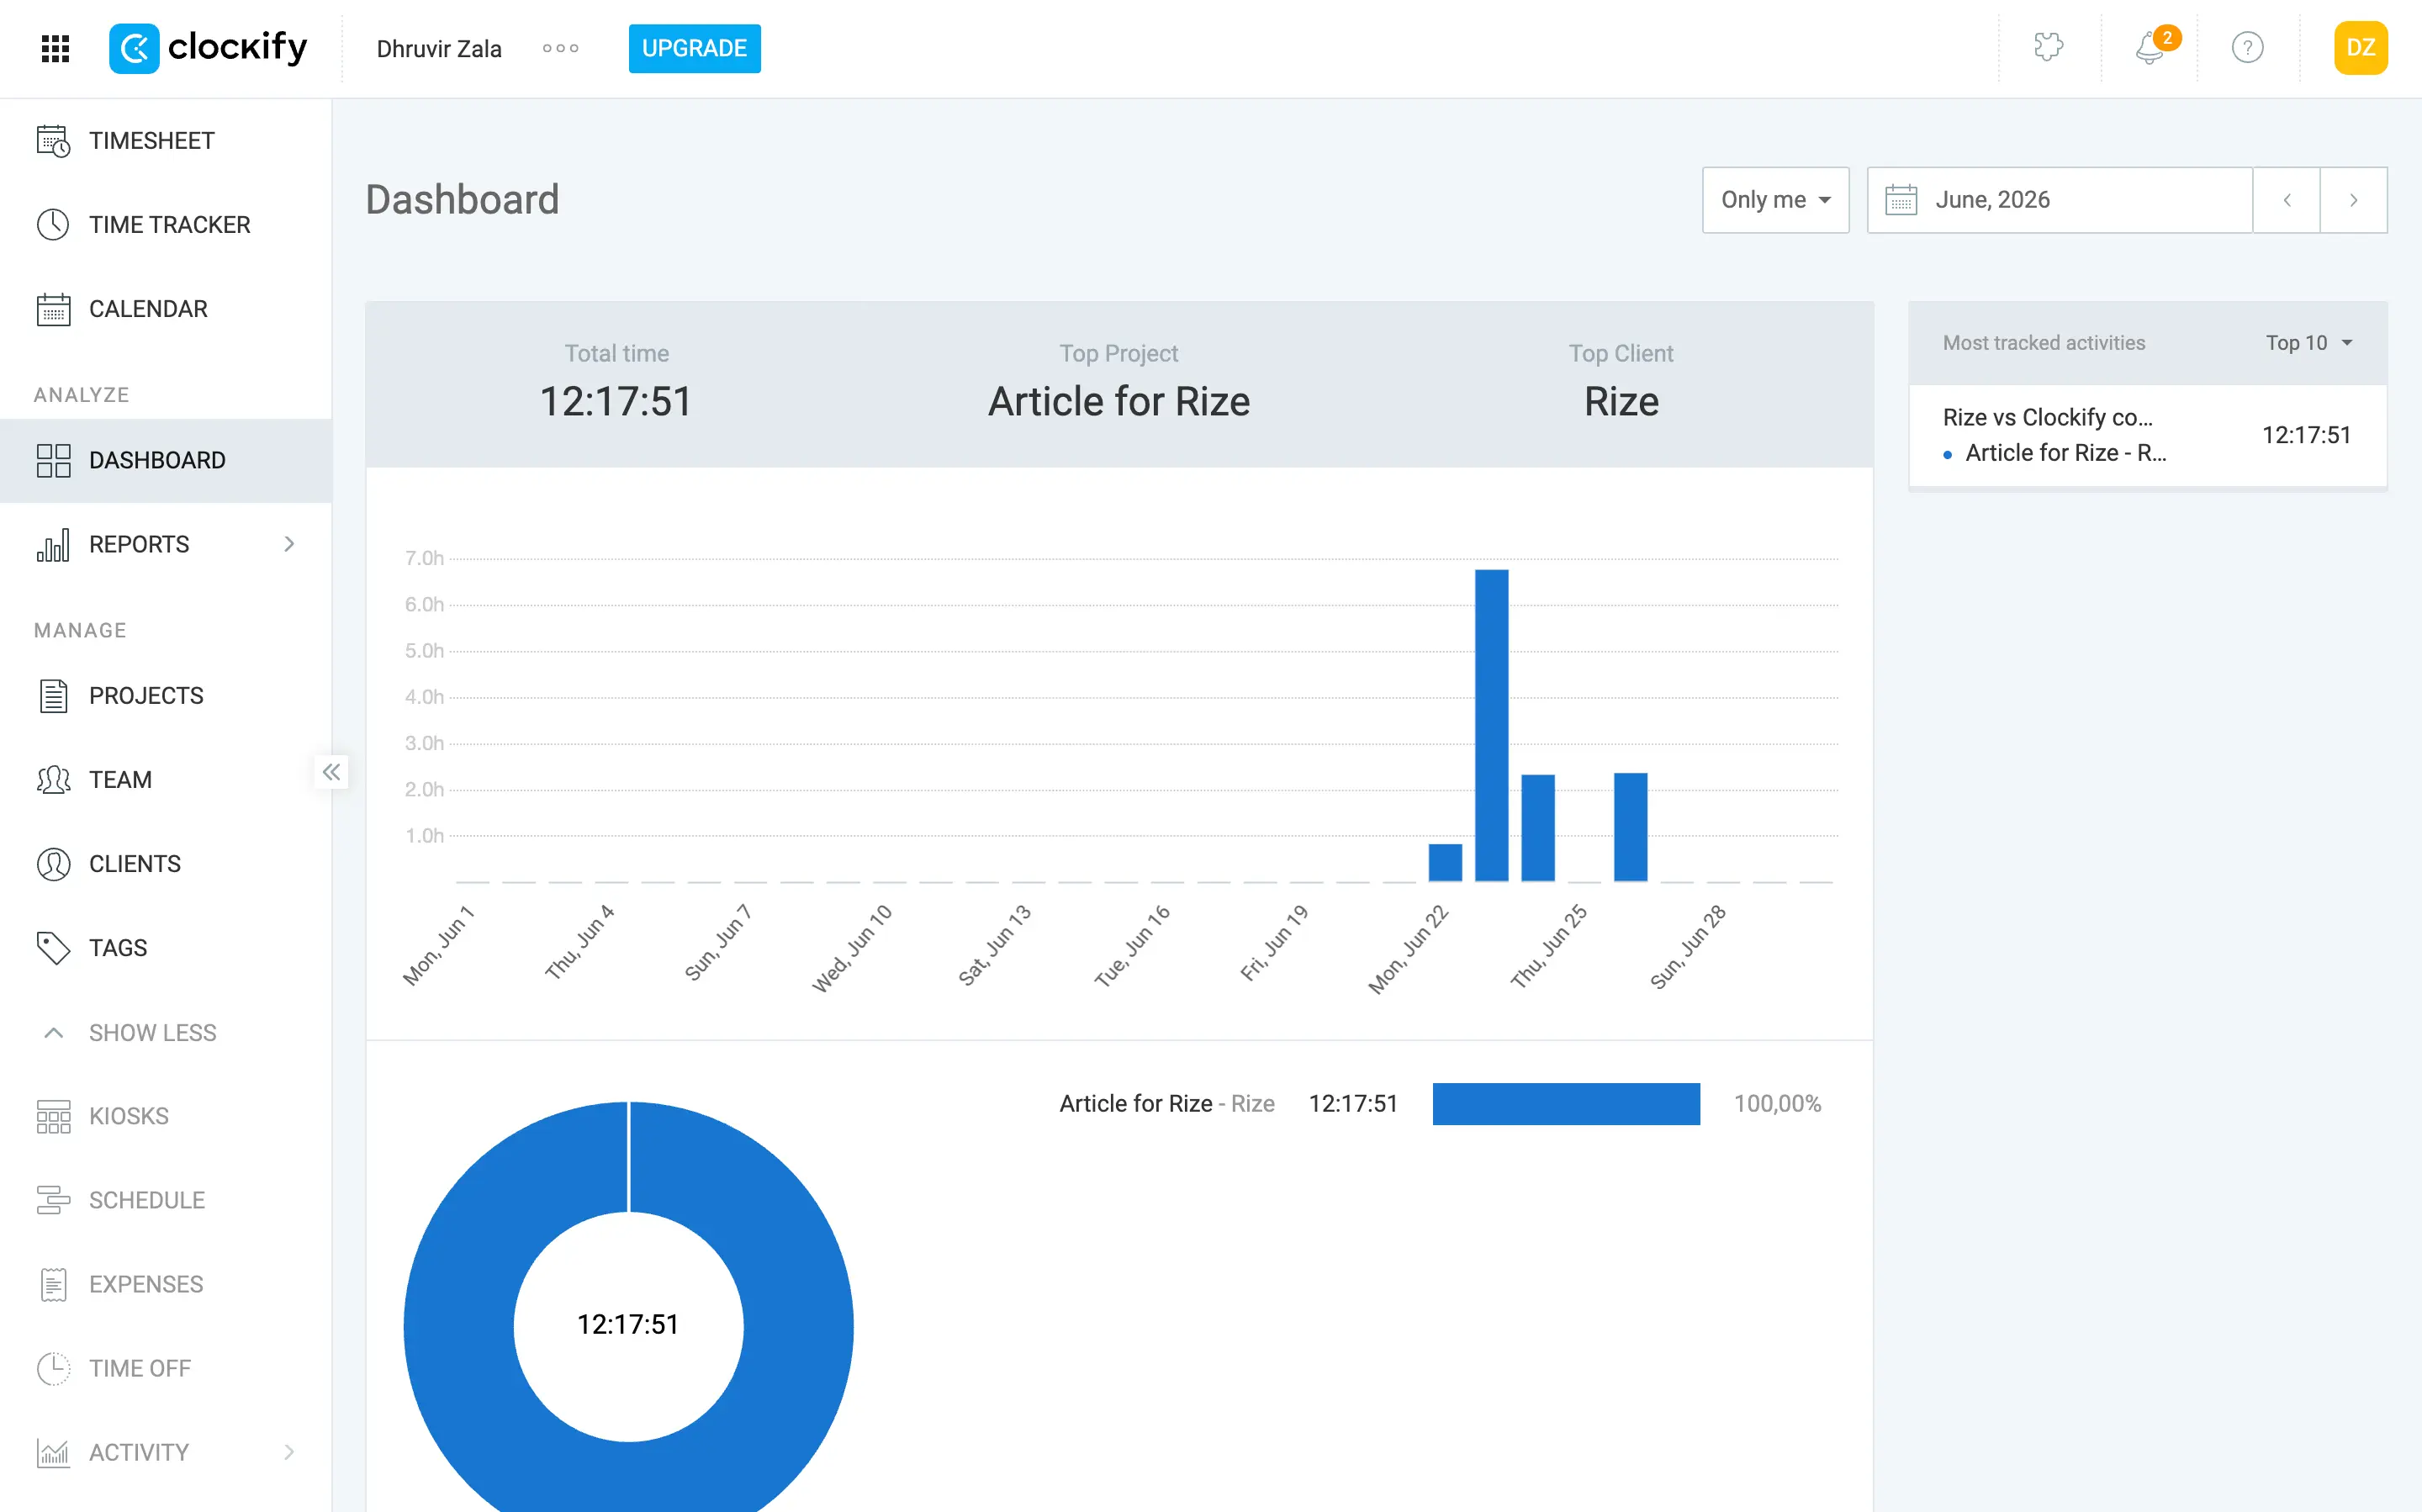Open the help question mark icon

(2247, 47)
